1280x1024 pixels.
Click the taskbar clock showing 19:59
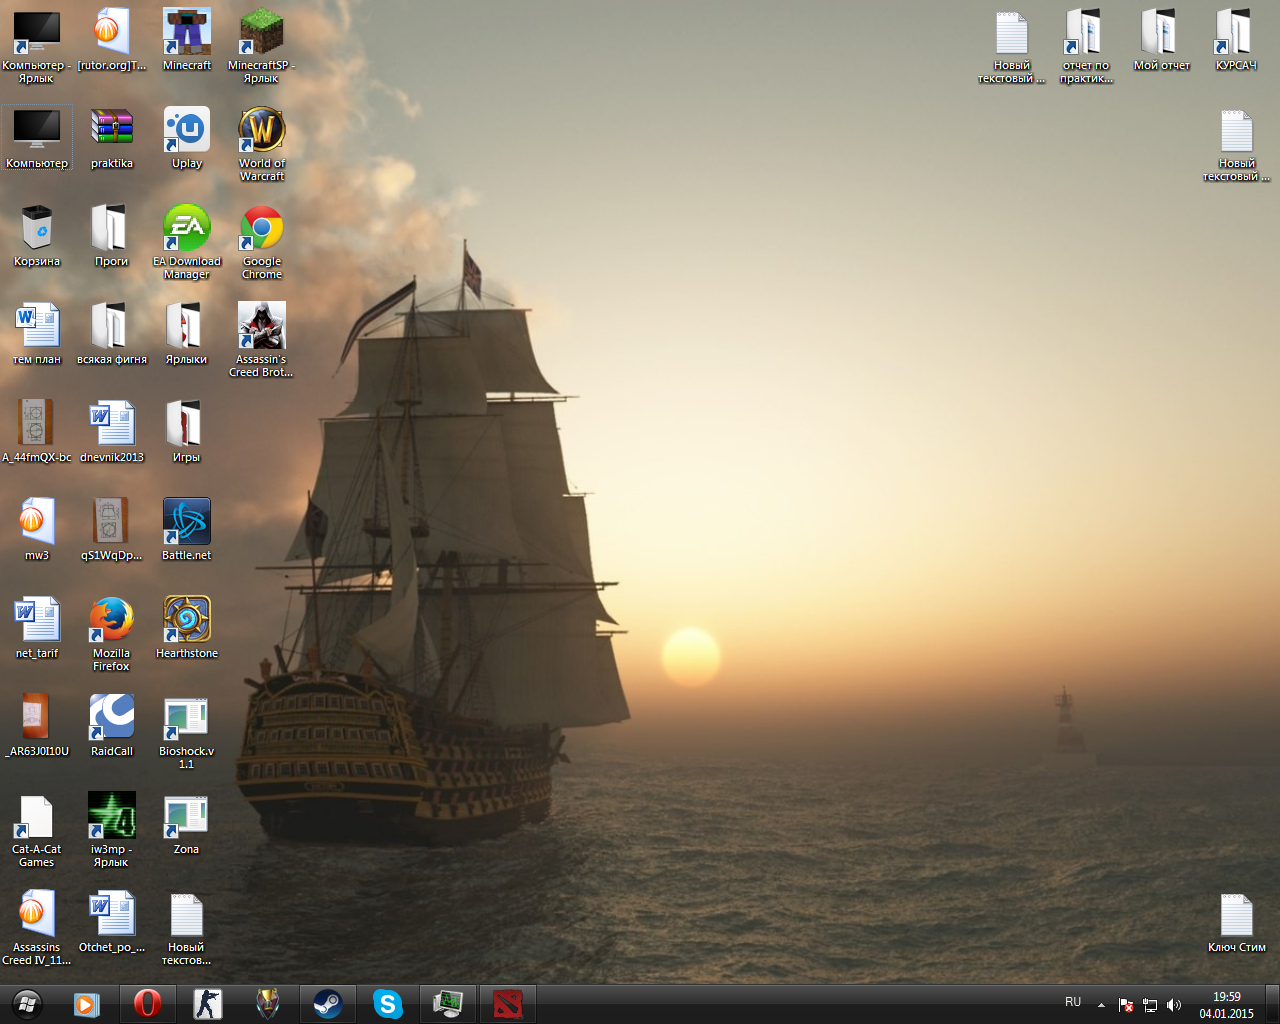pyautogui.click(x=1226, y=1004)
